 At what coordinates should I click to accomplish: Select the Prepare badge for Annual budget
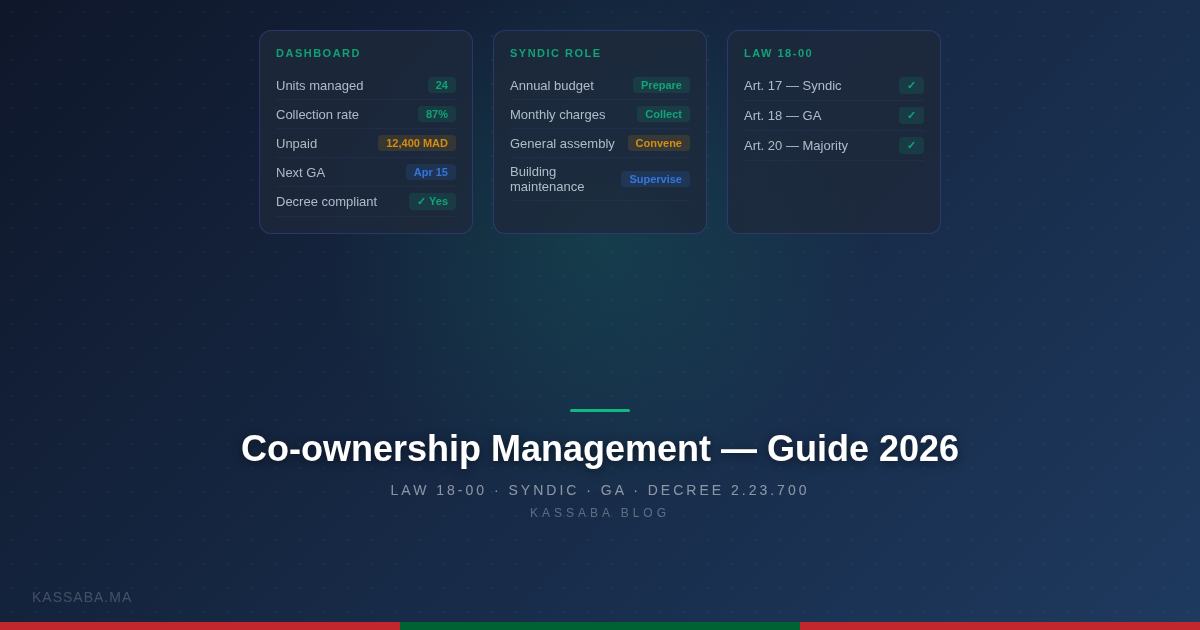pos(661,85)
